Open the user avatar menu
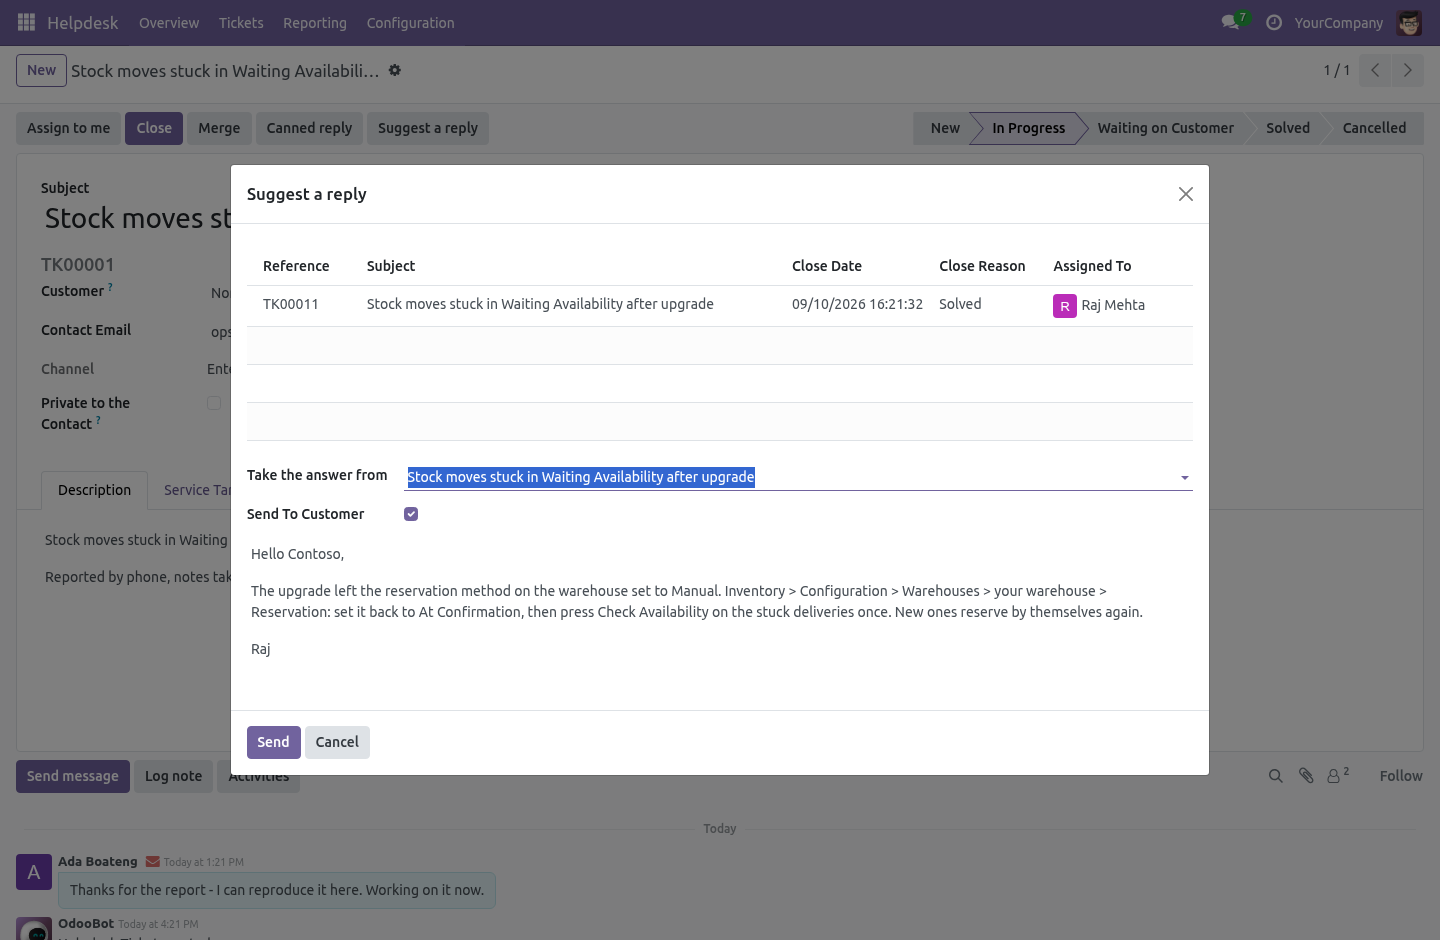Viewport: 1440px width, 940px height. pos(1409,22)
